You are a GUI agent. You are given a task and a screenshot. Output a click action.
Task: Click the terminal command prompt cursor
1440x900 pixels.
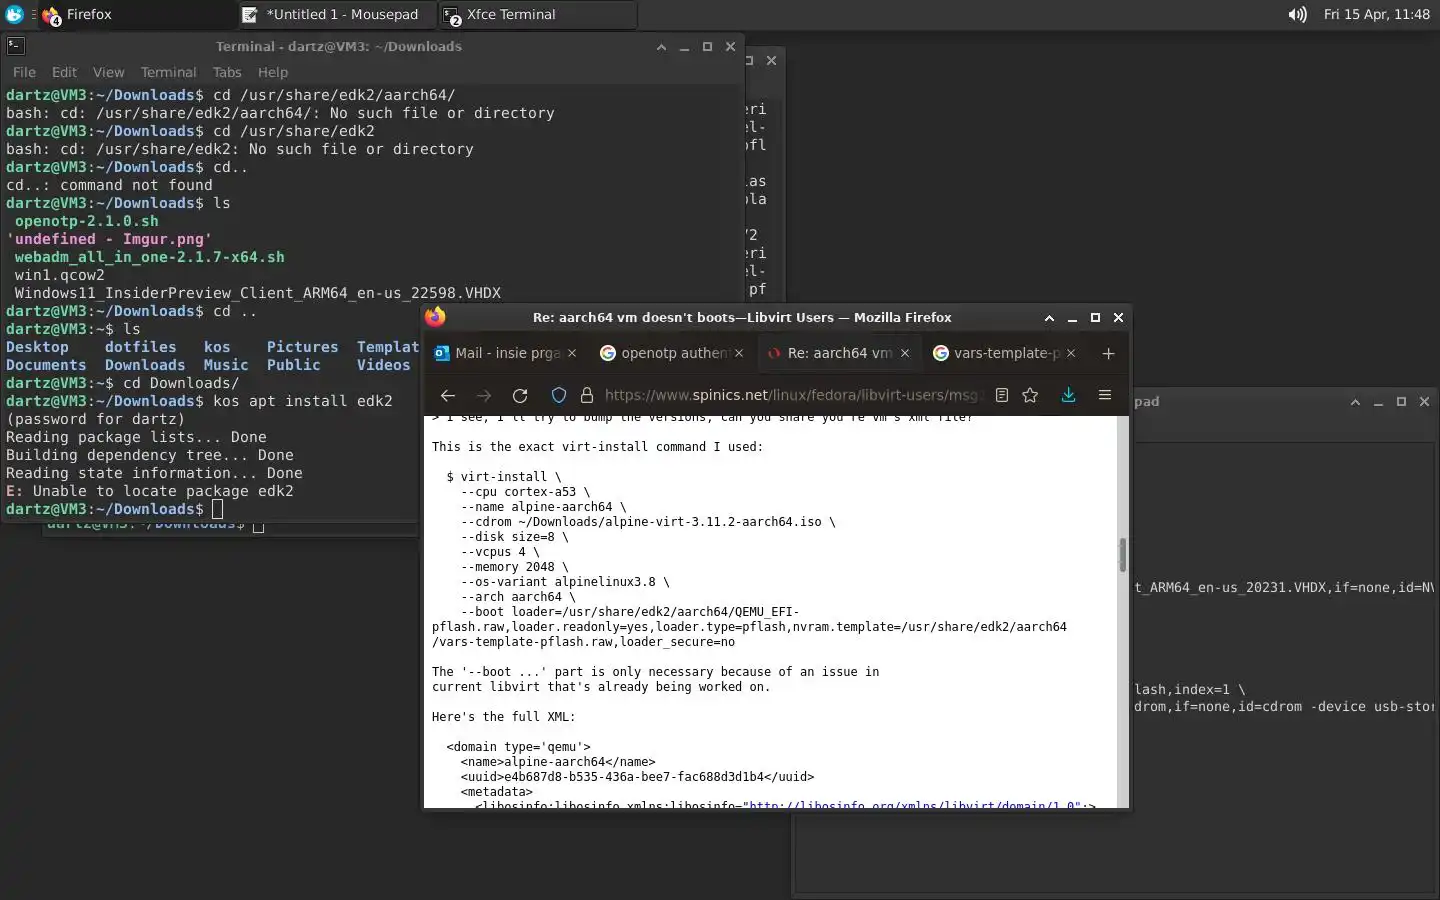[x=217, y=509]
